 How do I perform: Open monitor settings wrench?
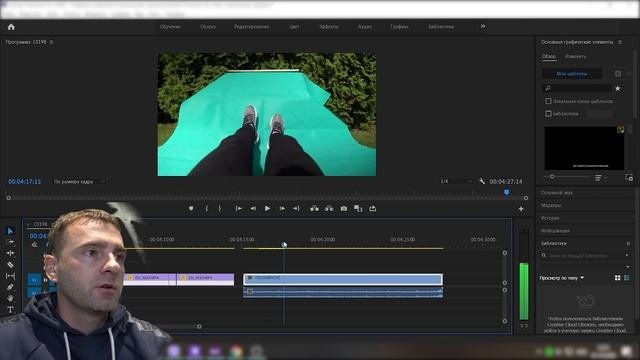pyautogui.click(x=482, y=181)
